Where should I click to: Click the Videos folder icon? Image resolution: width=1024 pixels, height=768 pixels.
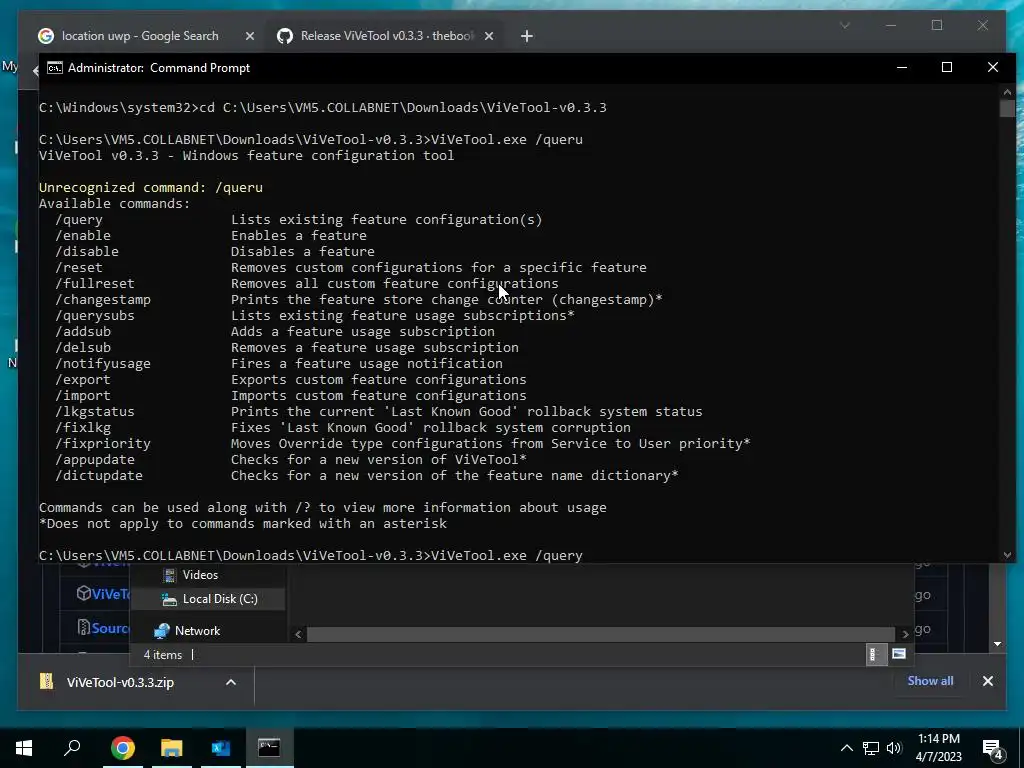tap(169, 575)
